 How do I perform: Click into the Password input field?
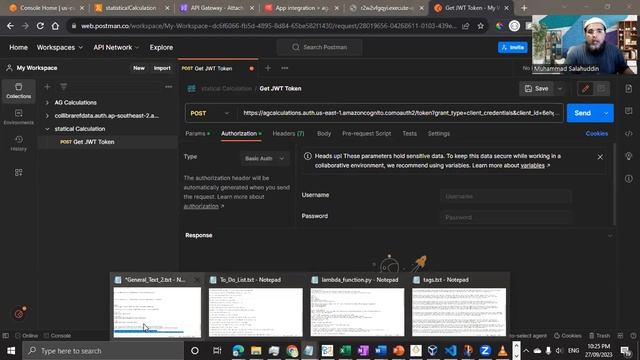(x=505, y=218)
